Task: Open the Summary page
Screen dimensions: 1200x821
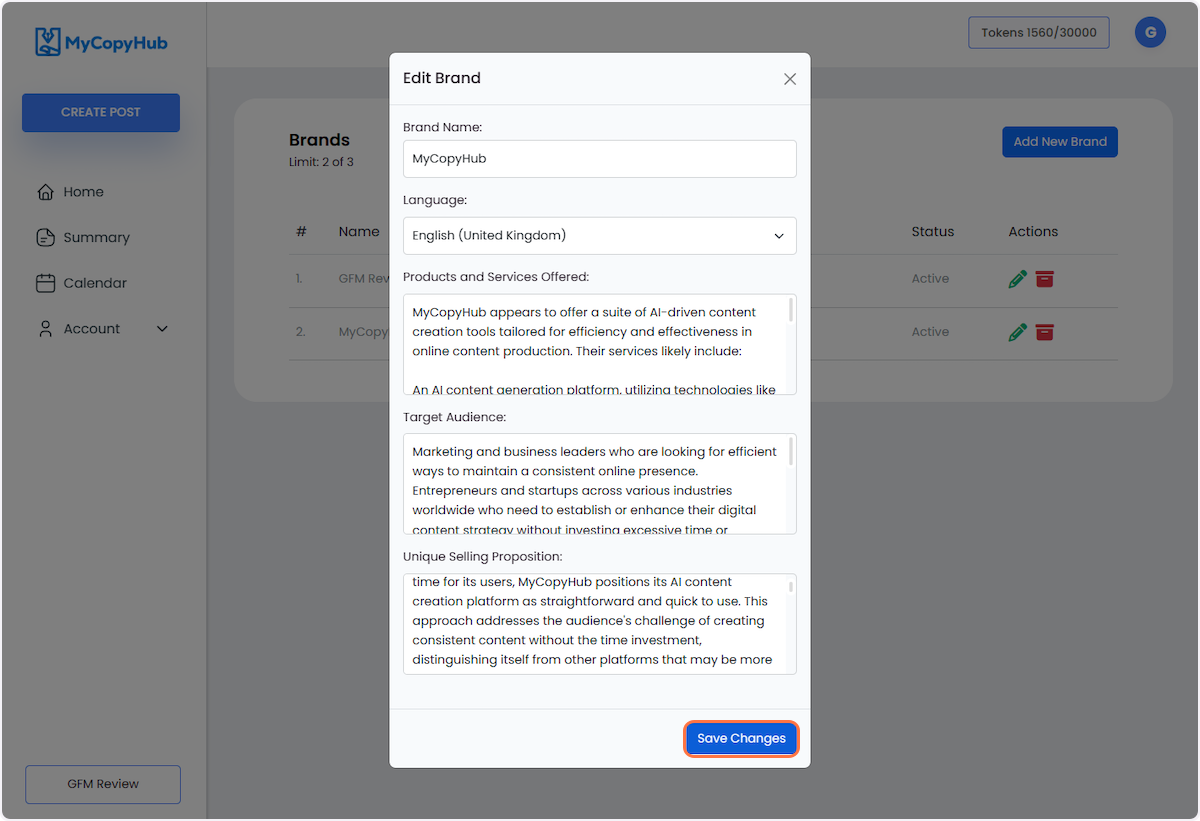Action: coord(96,237)
